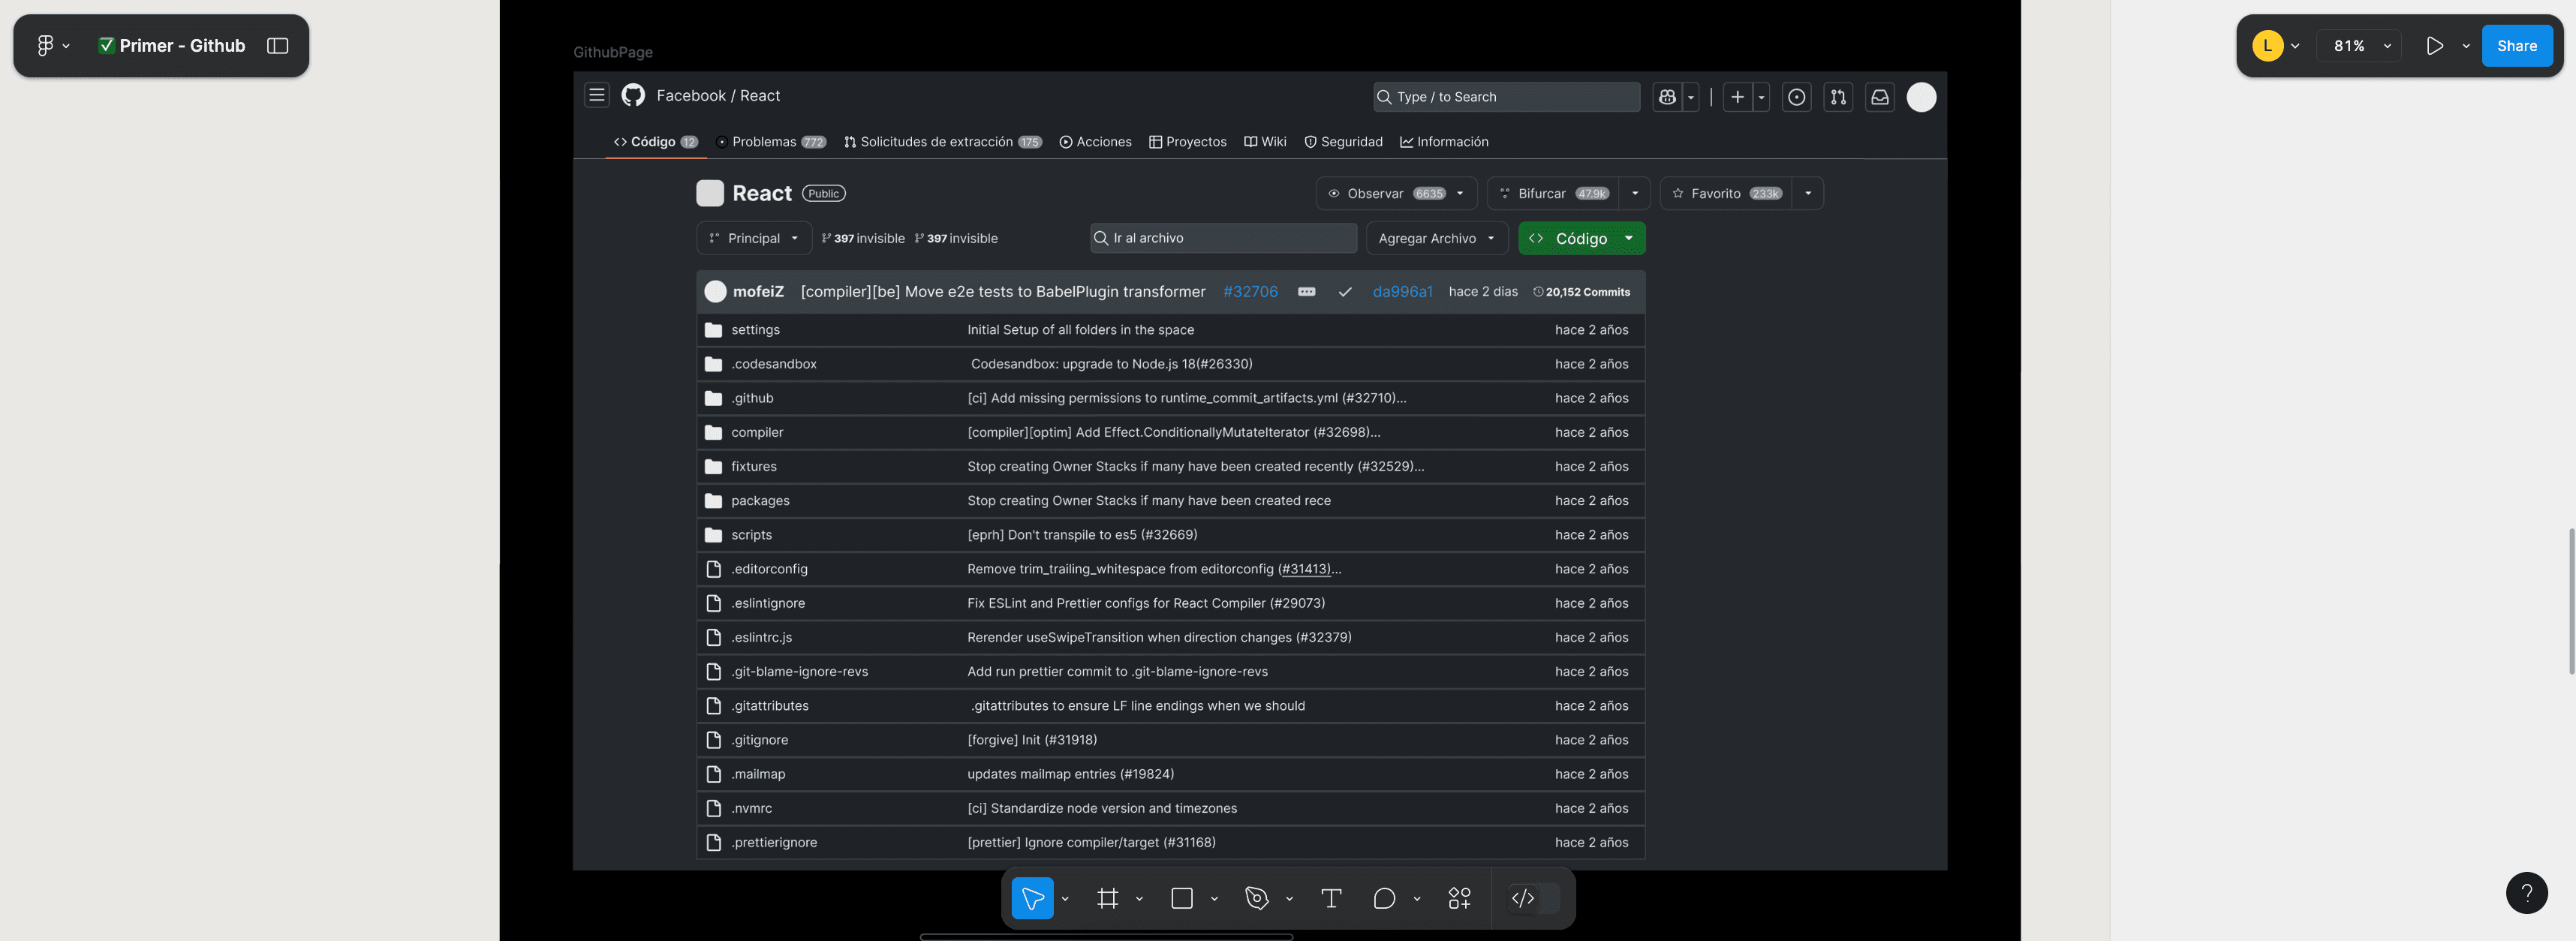Expand the Move tool options chevron

[1065, 899]
